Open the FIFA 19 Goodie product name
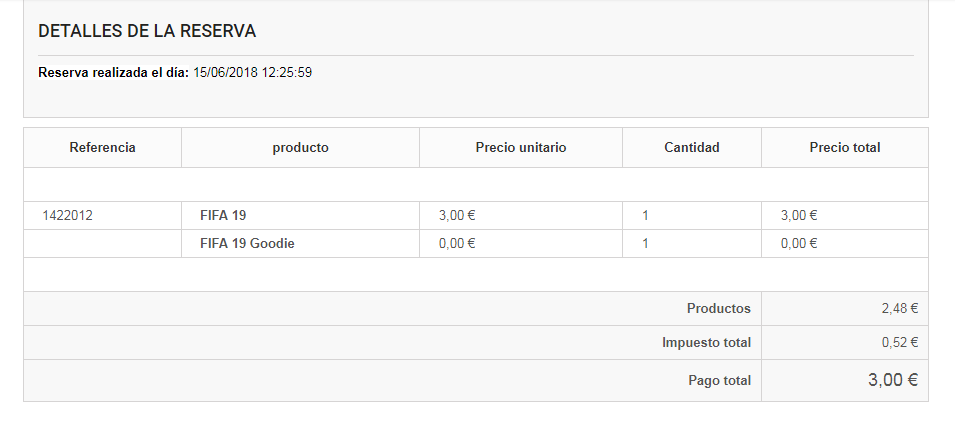955x421 pixels. tap(247, 243)
